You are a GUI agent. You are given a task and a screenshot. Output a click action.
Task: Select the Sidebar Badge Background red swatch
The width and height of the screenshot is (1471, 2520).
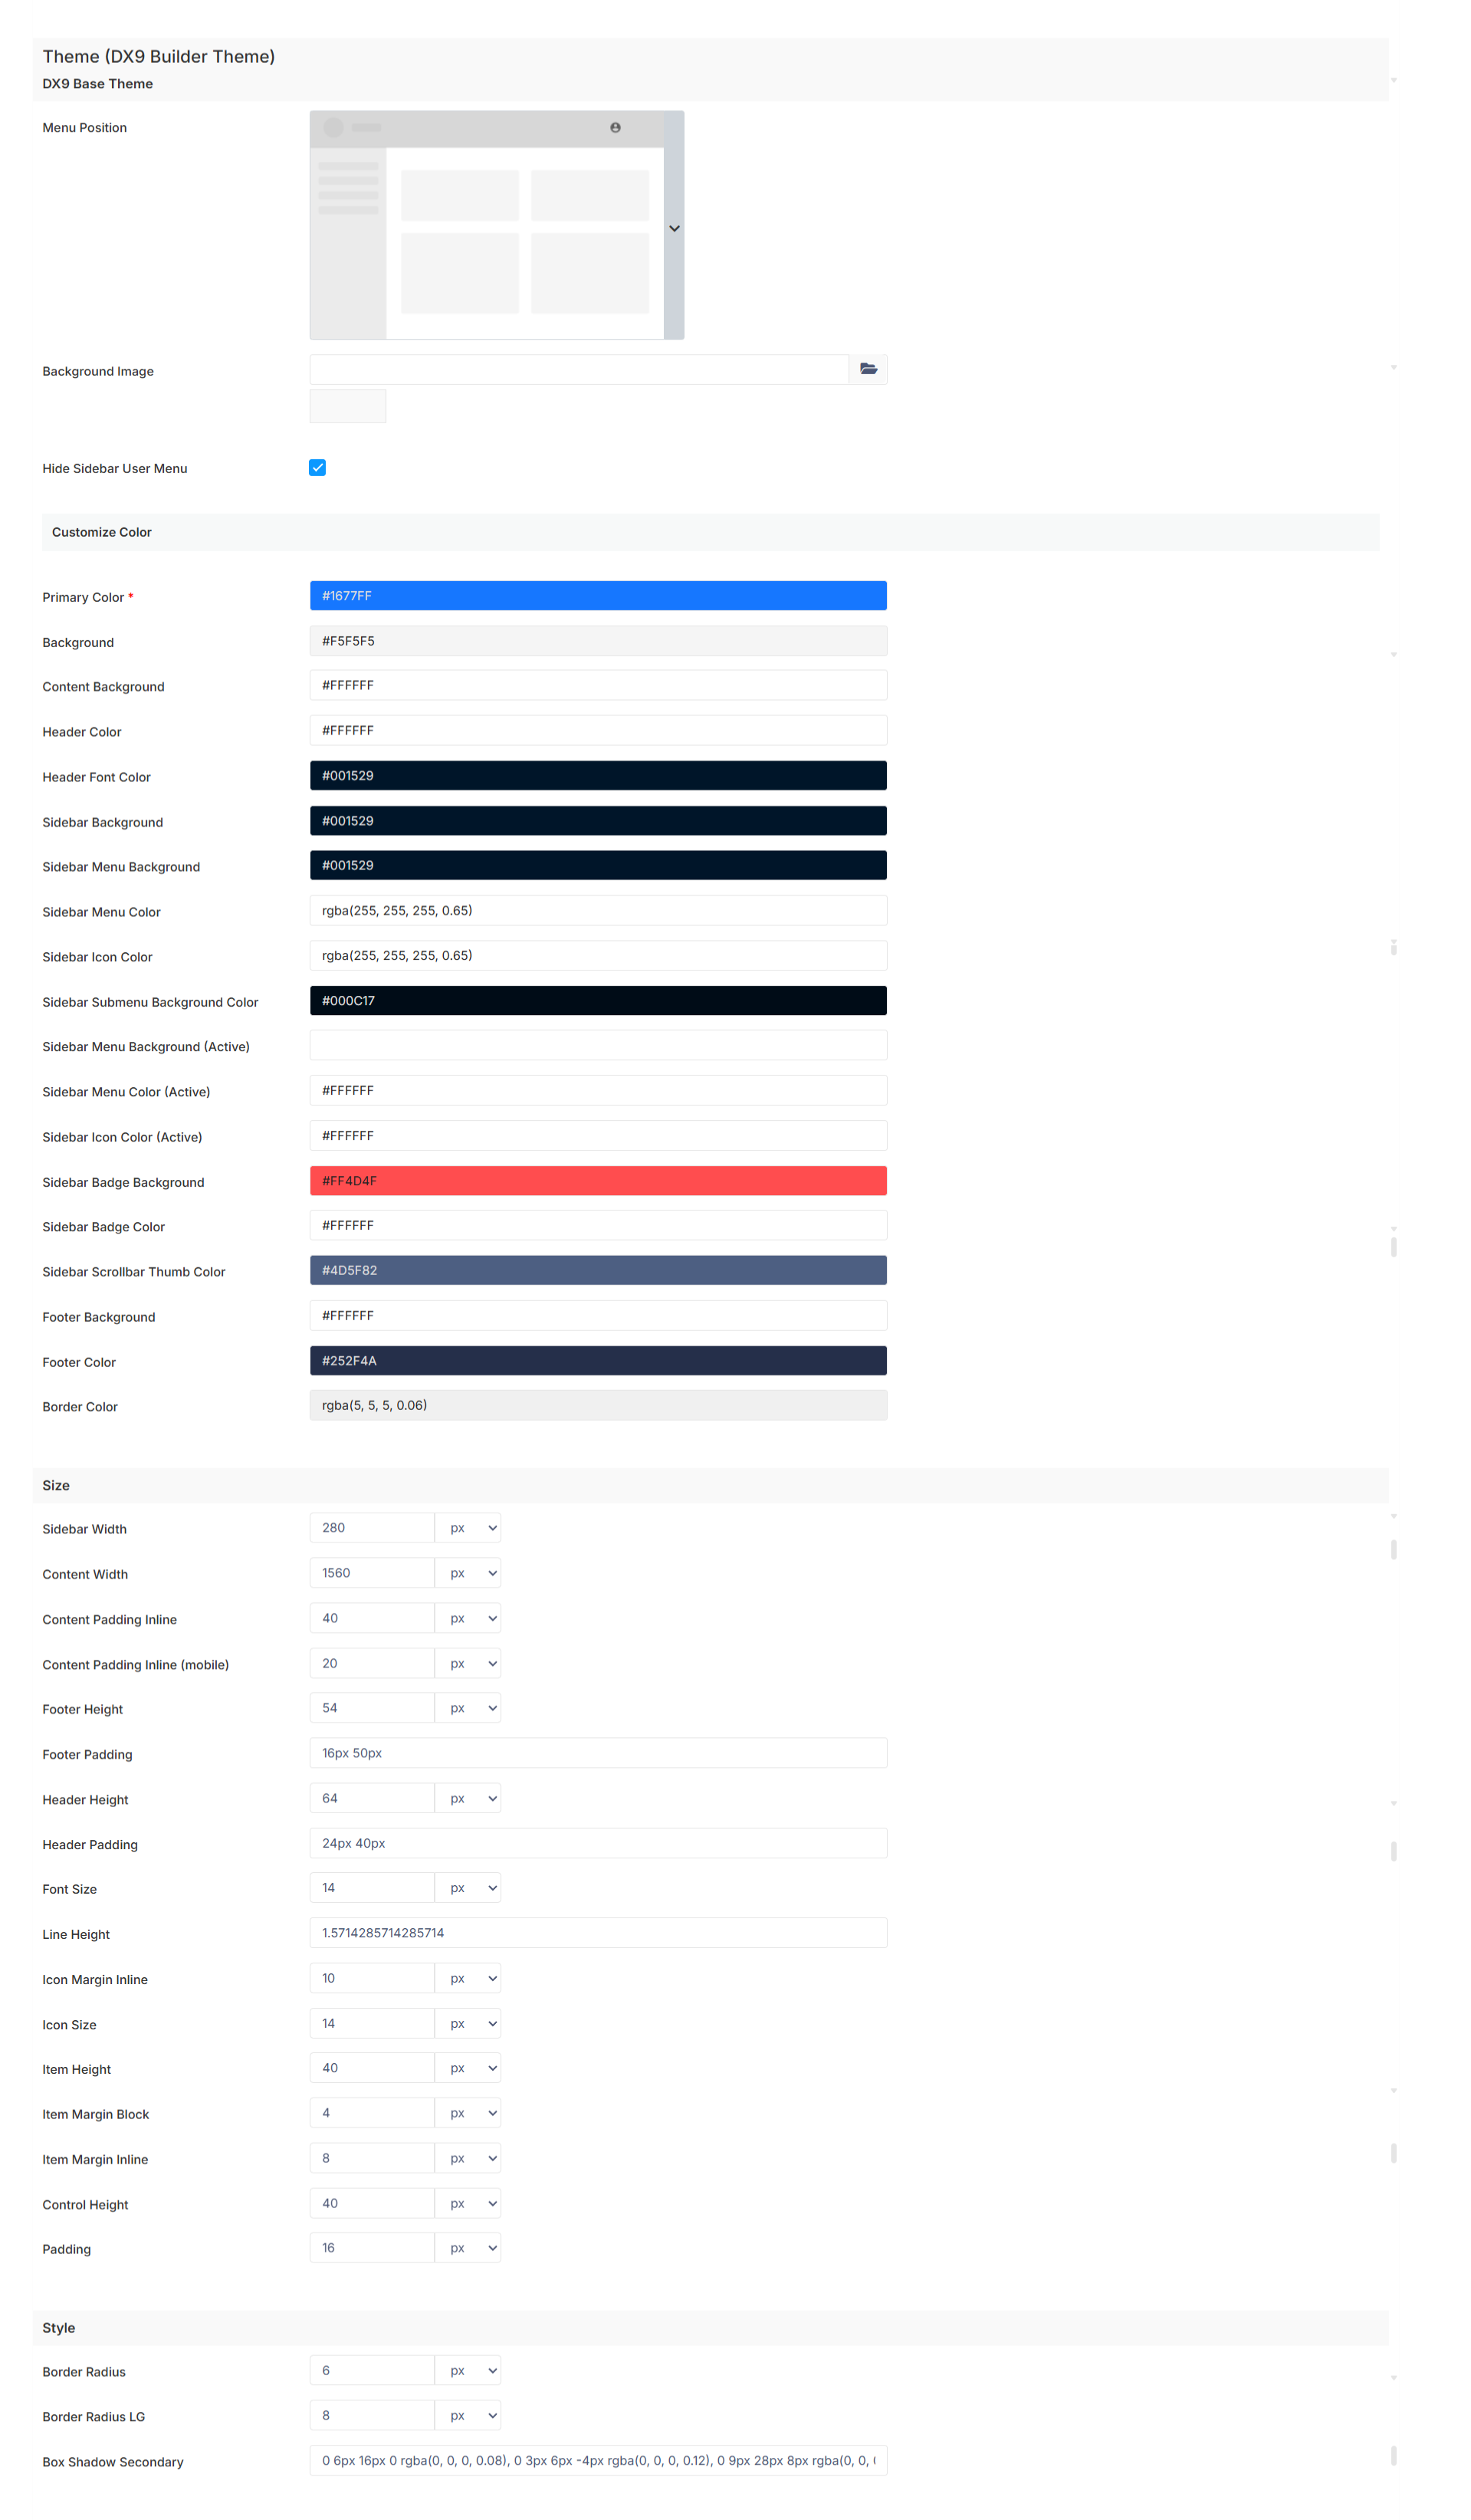point(598,1180)
